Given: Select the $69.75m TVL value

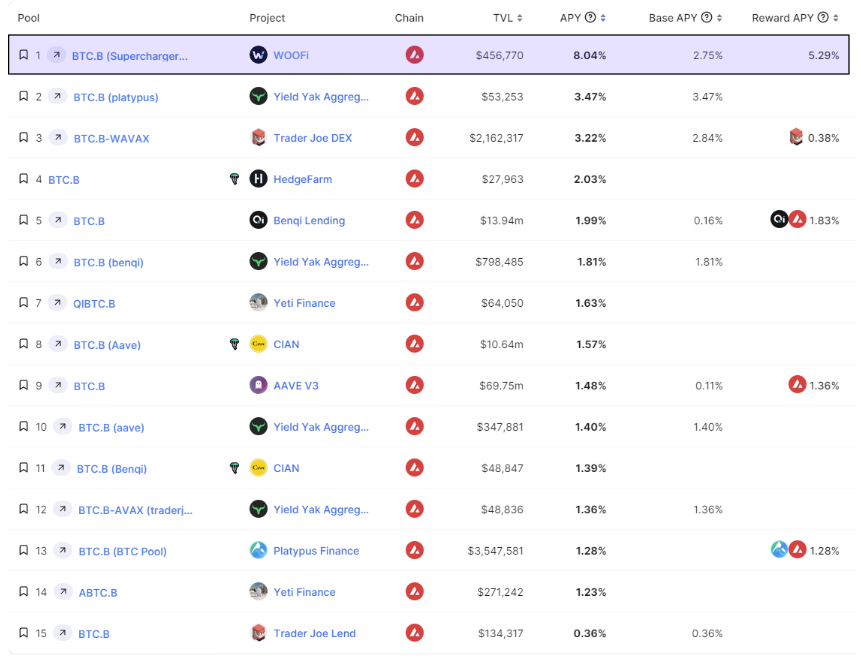Looking at the screenshot, I should (x=501, y=386).
